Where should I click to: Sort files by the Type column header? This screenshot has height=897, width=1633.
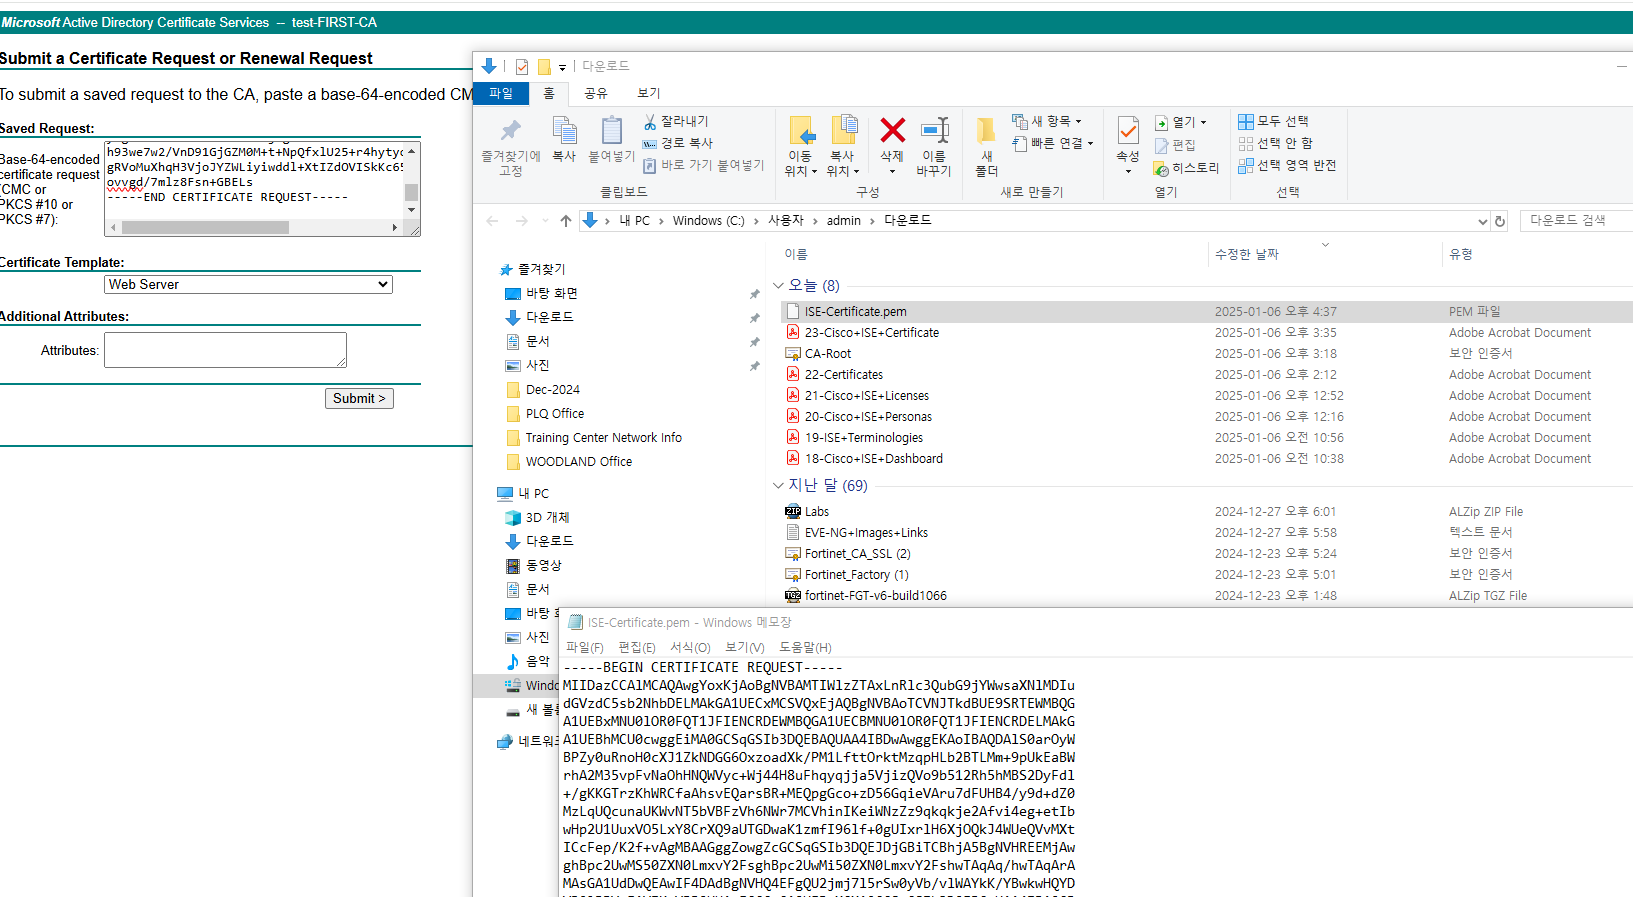1460,255
